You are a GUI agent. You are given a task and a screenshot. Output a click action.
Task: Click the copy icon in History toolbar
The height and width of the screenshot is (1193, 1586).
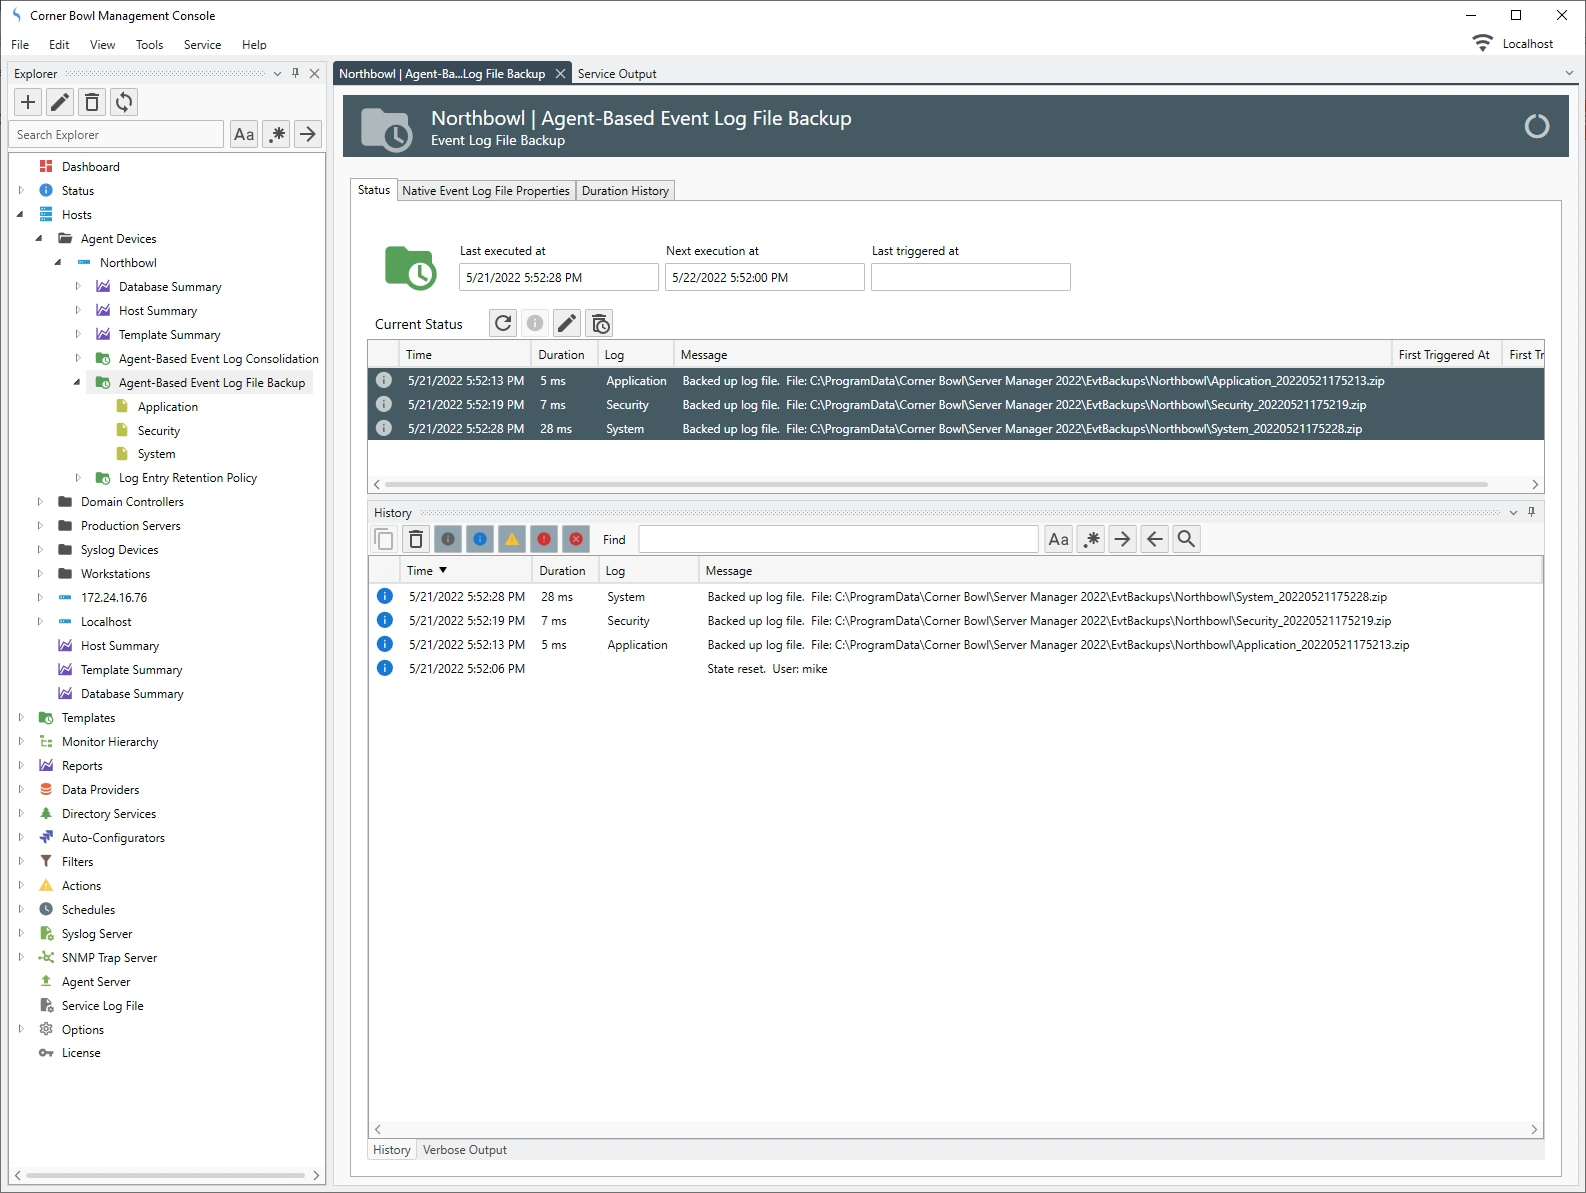pos(384,539)
